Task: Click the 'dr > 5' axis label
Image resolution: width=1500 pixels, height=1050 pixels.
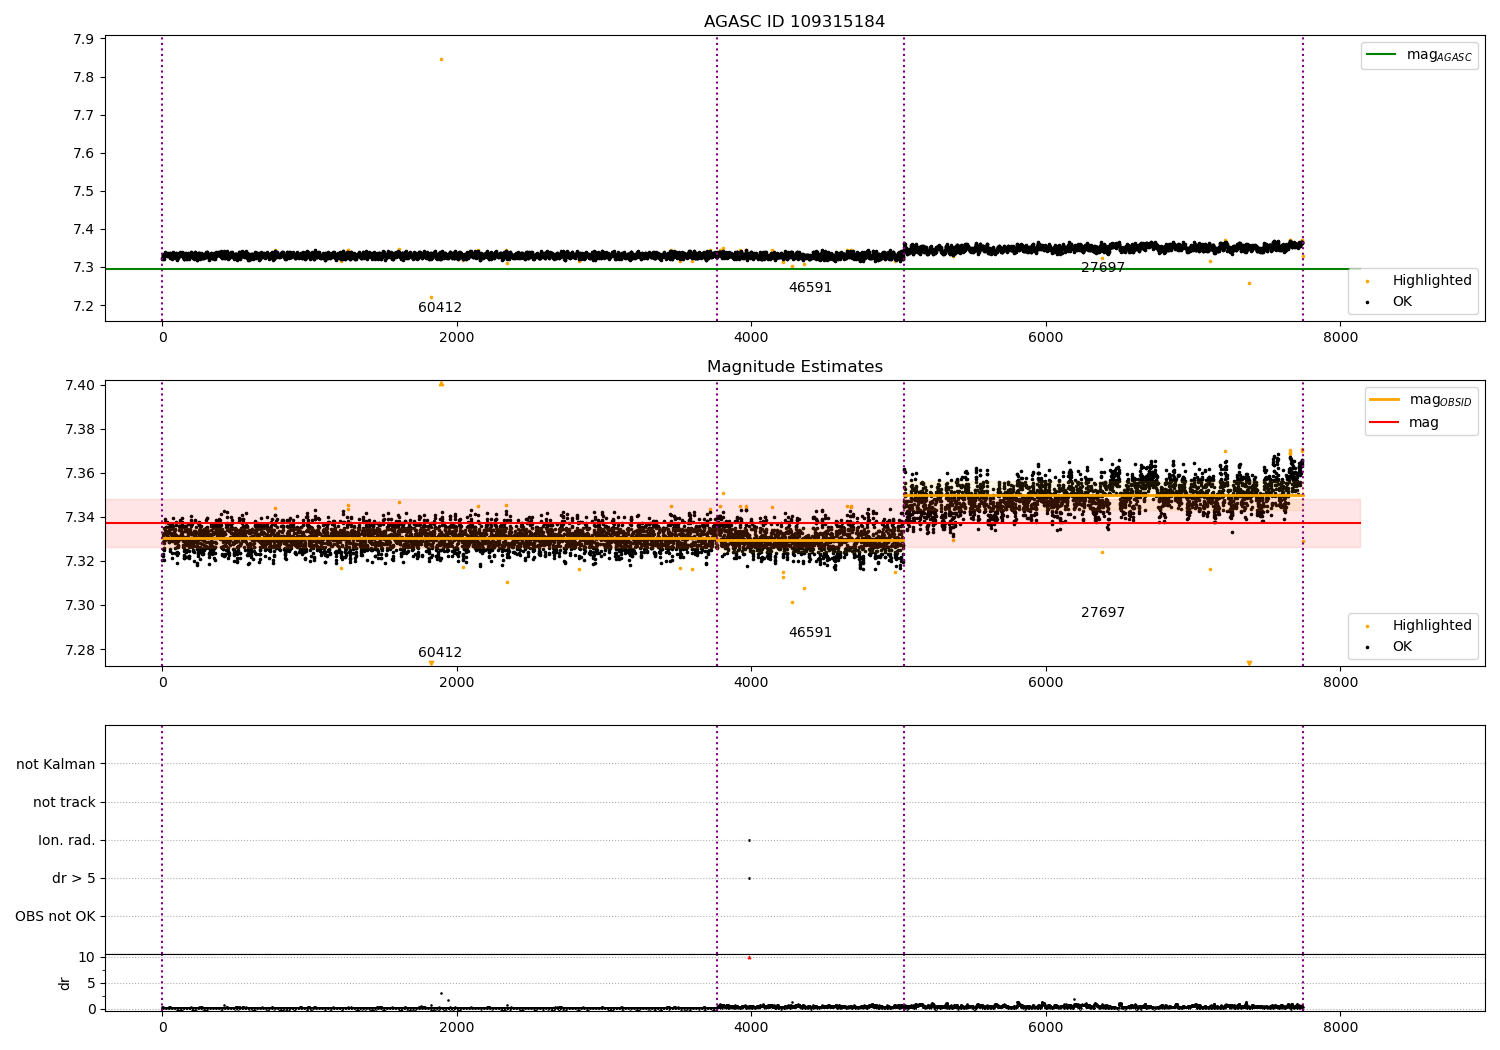Action: [74, 878]
